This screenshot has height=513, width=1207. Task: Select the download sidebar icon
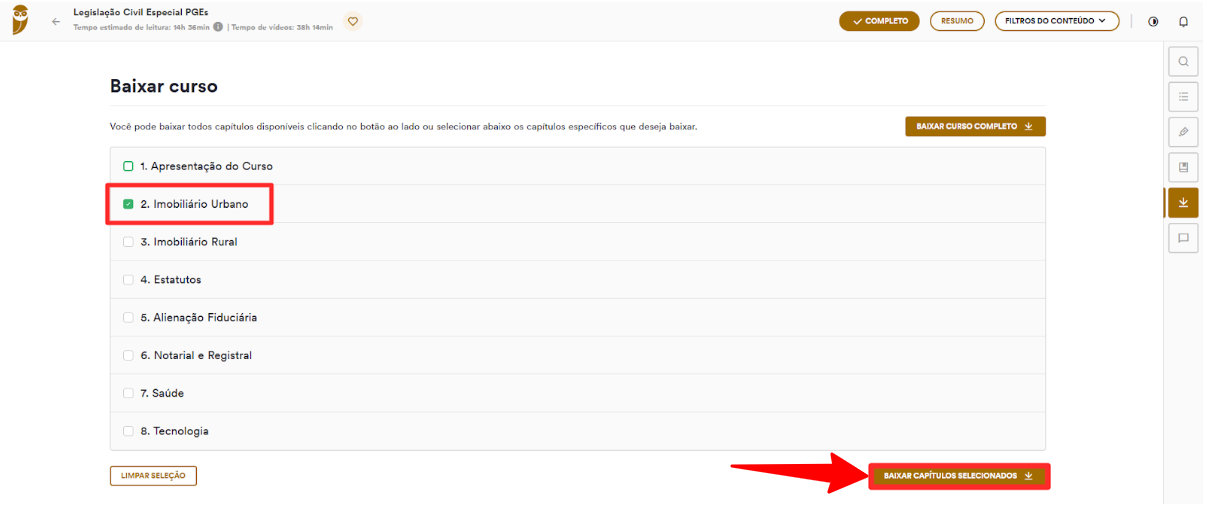click(x=1182, y=202)
